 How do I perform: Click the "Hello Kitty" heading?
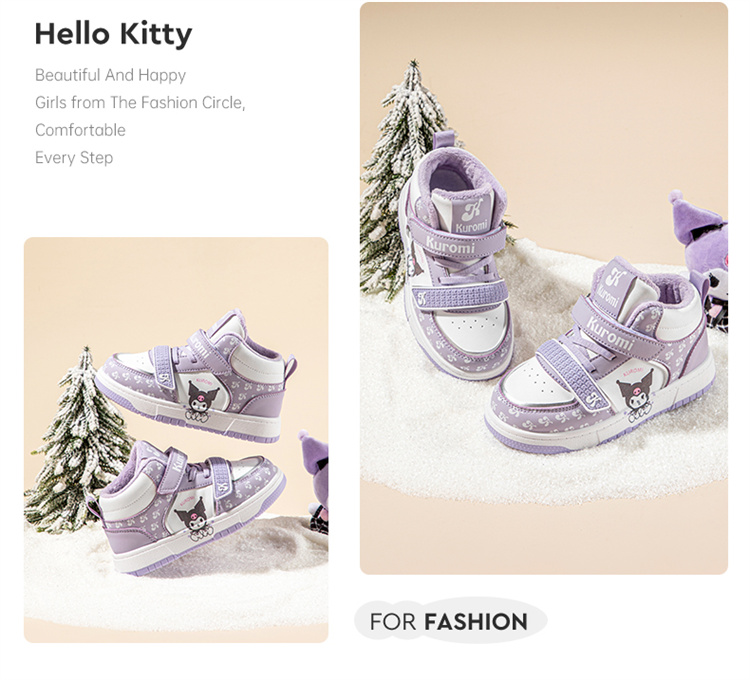click(x=113, y=34)
